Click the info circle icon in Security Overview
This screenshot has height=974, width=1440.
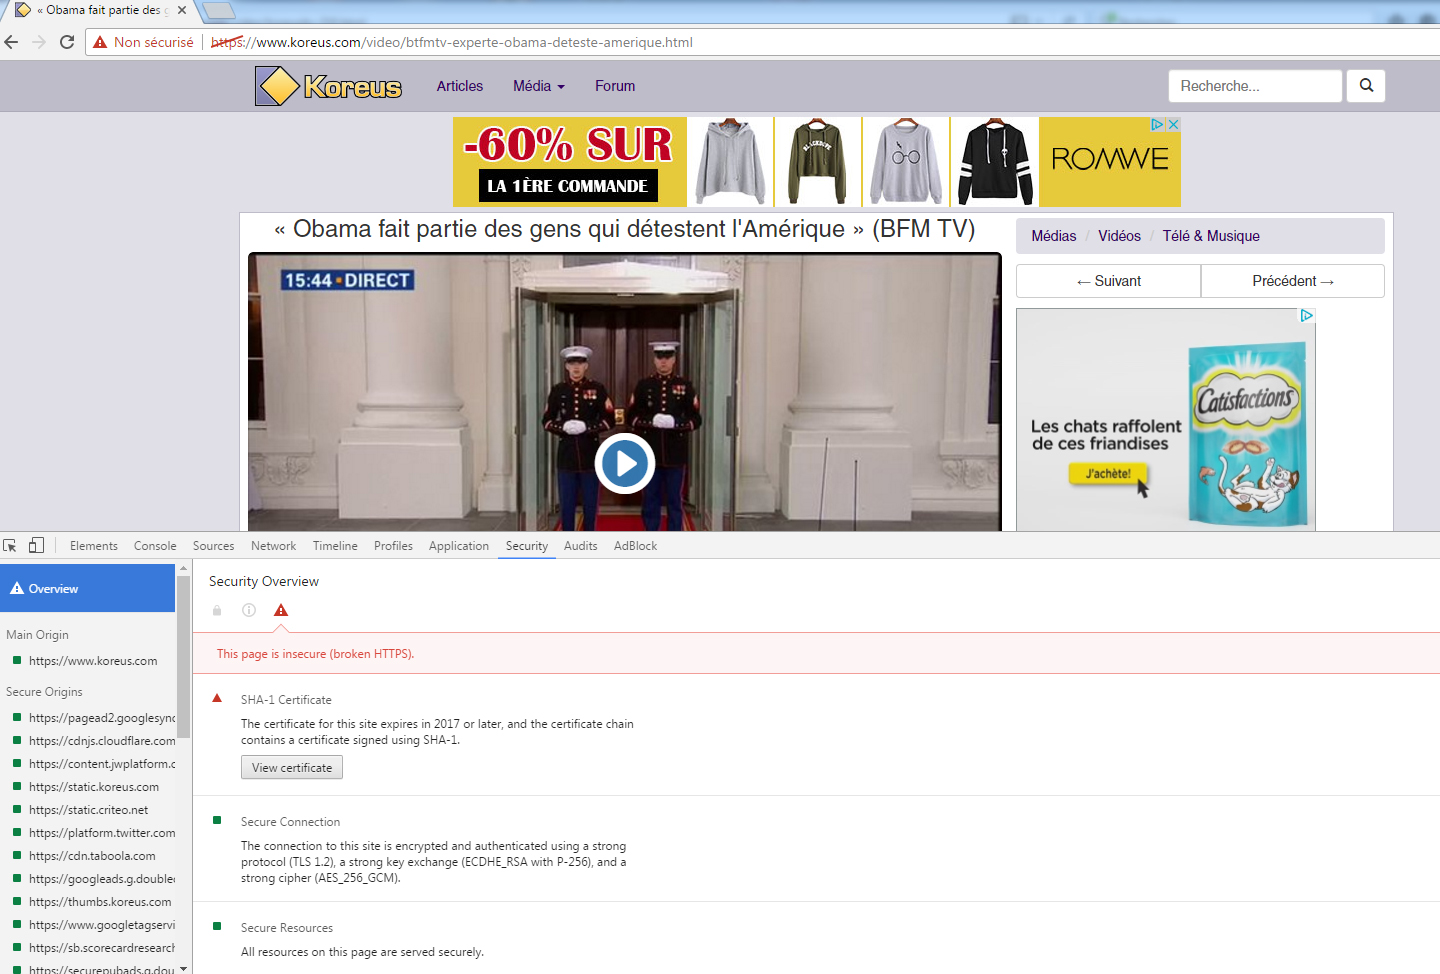(249, 610)
